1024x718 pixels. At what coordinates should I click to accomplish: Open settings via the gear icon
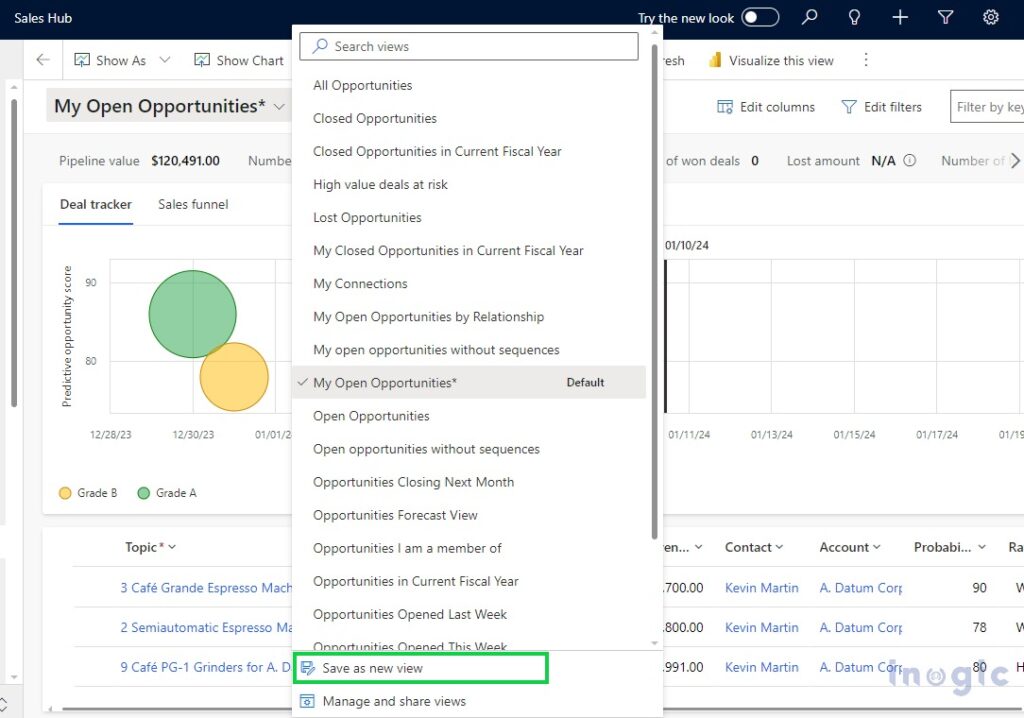(x=990, y=17)
